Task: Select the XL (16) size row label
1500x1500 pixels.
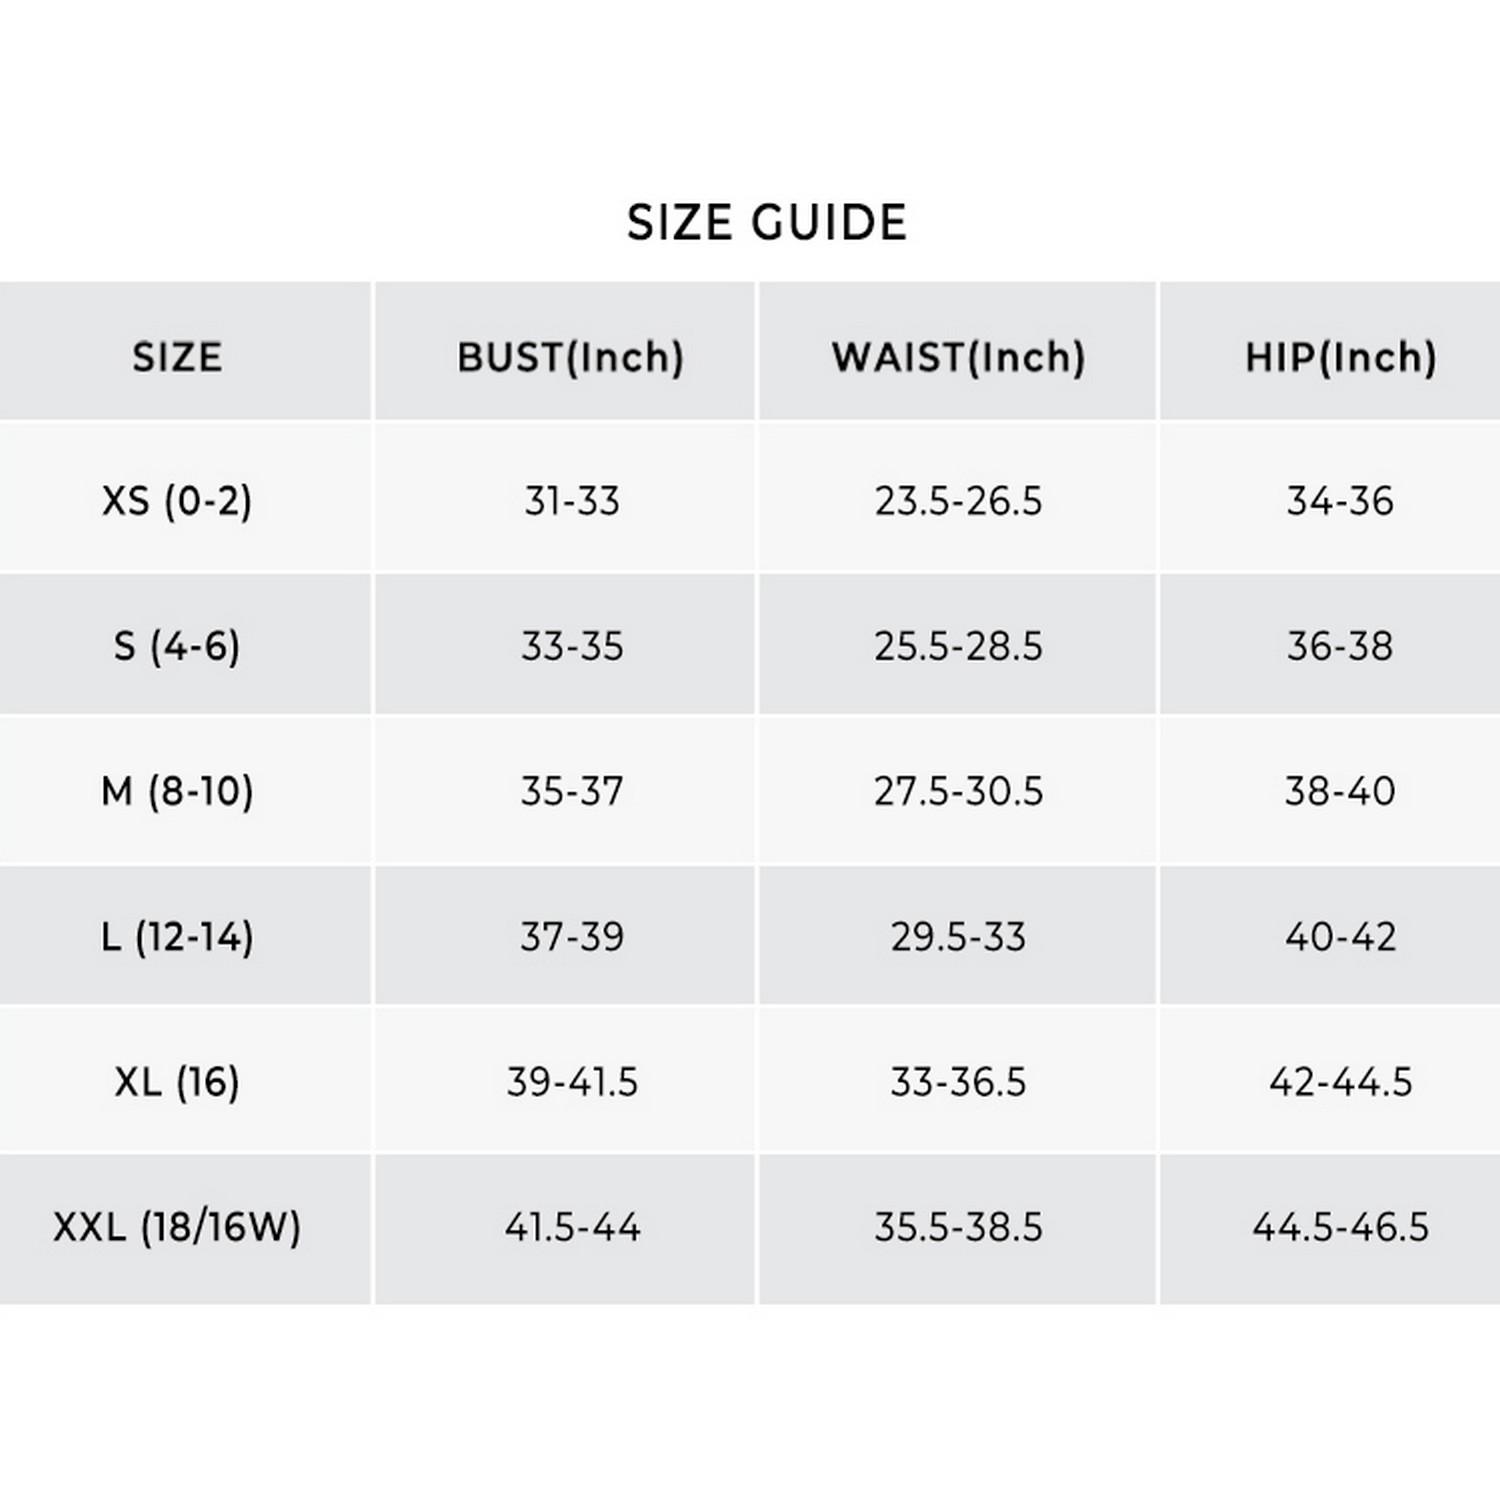Action: point(177,1082)
